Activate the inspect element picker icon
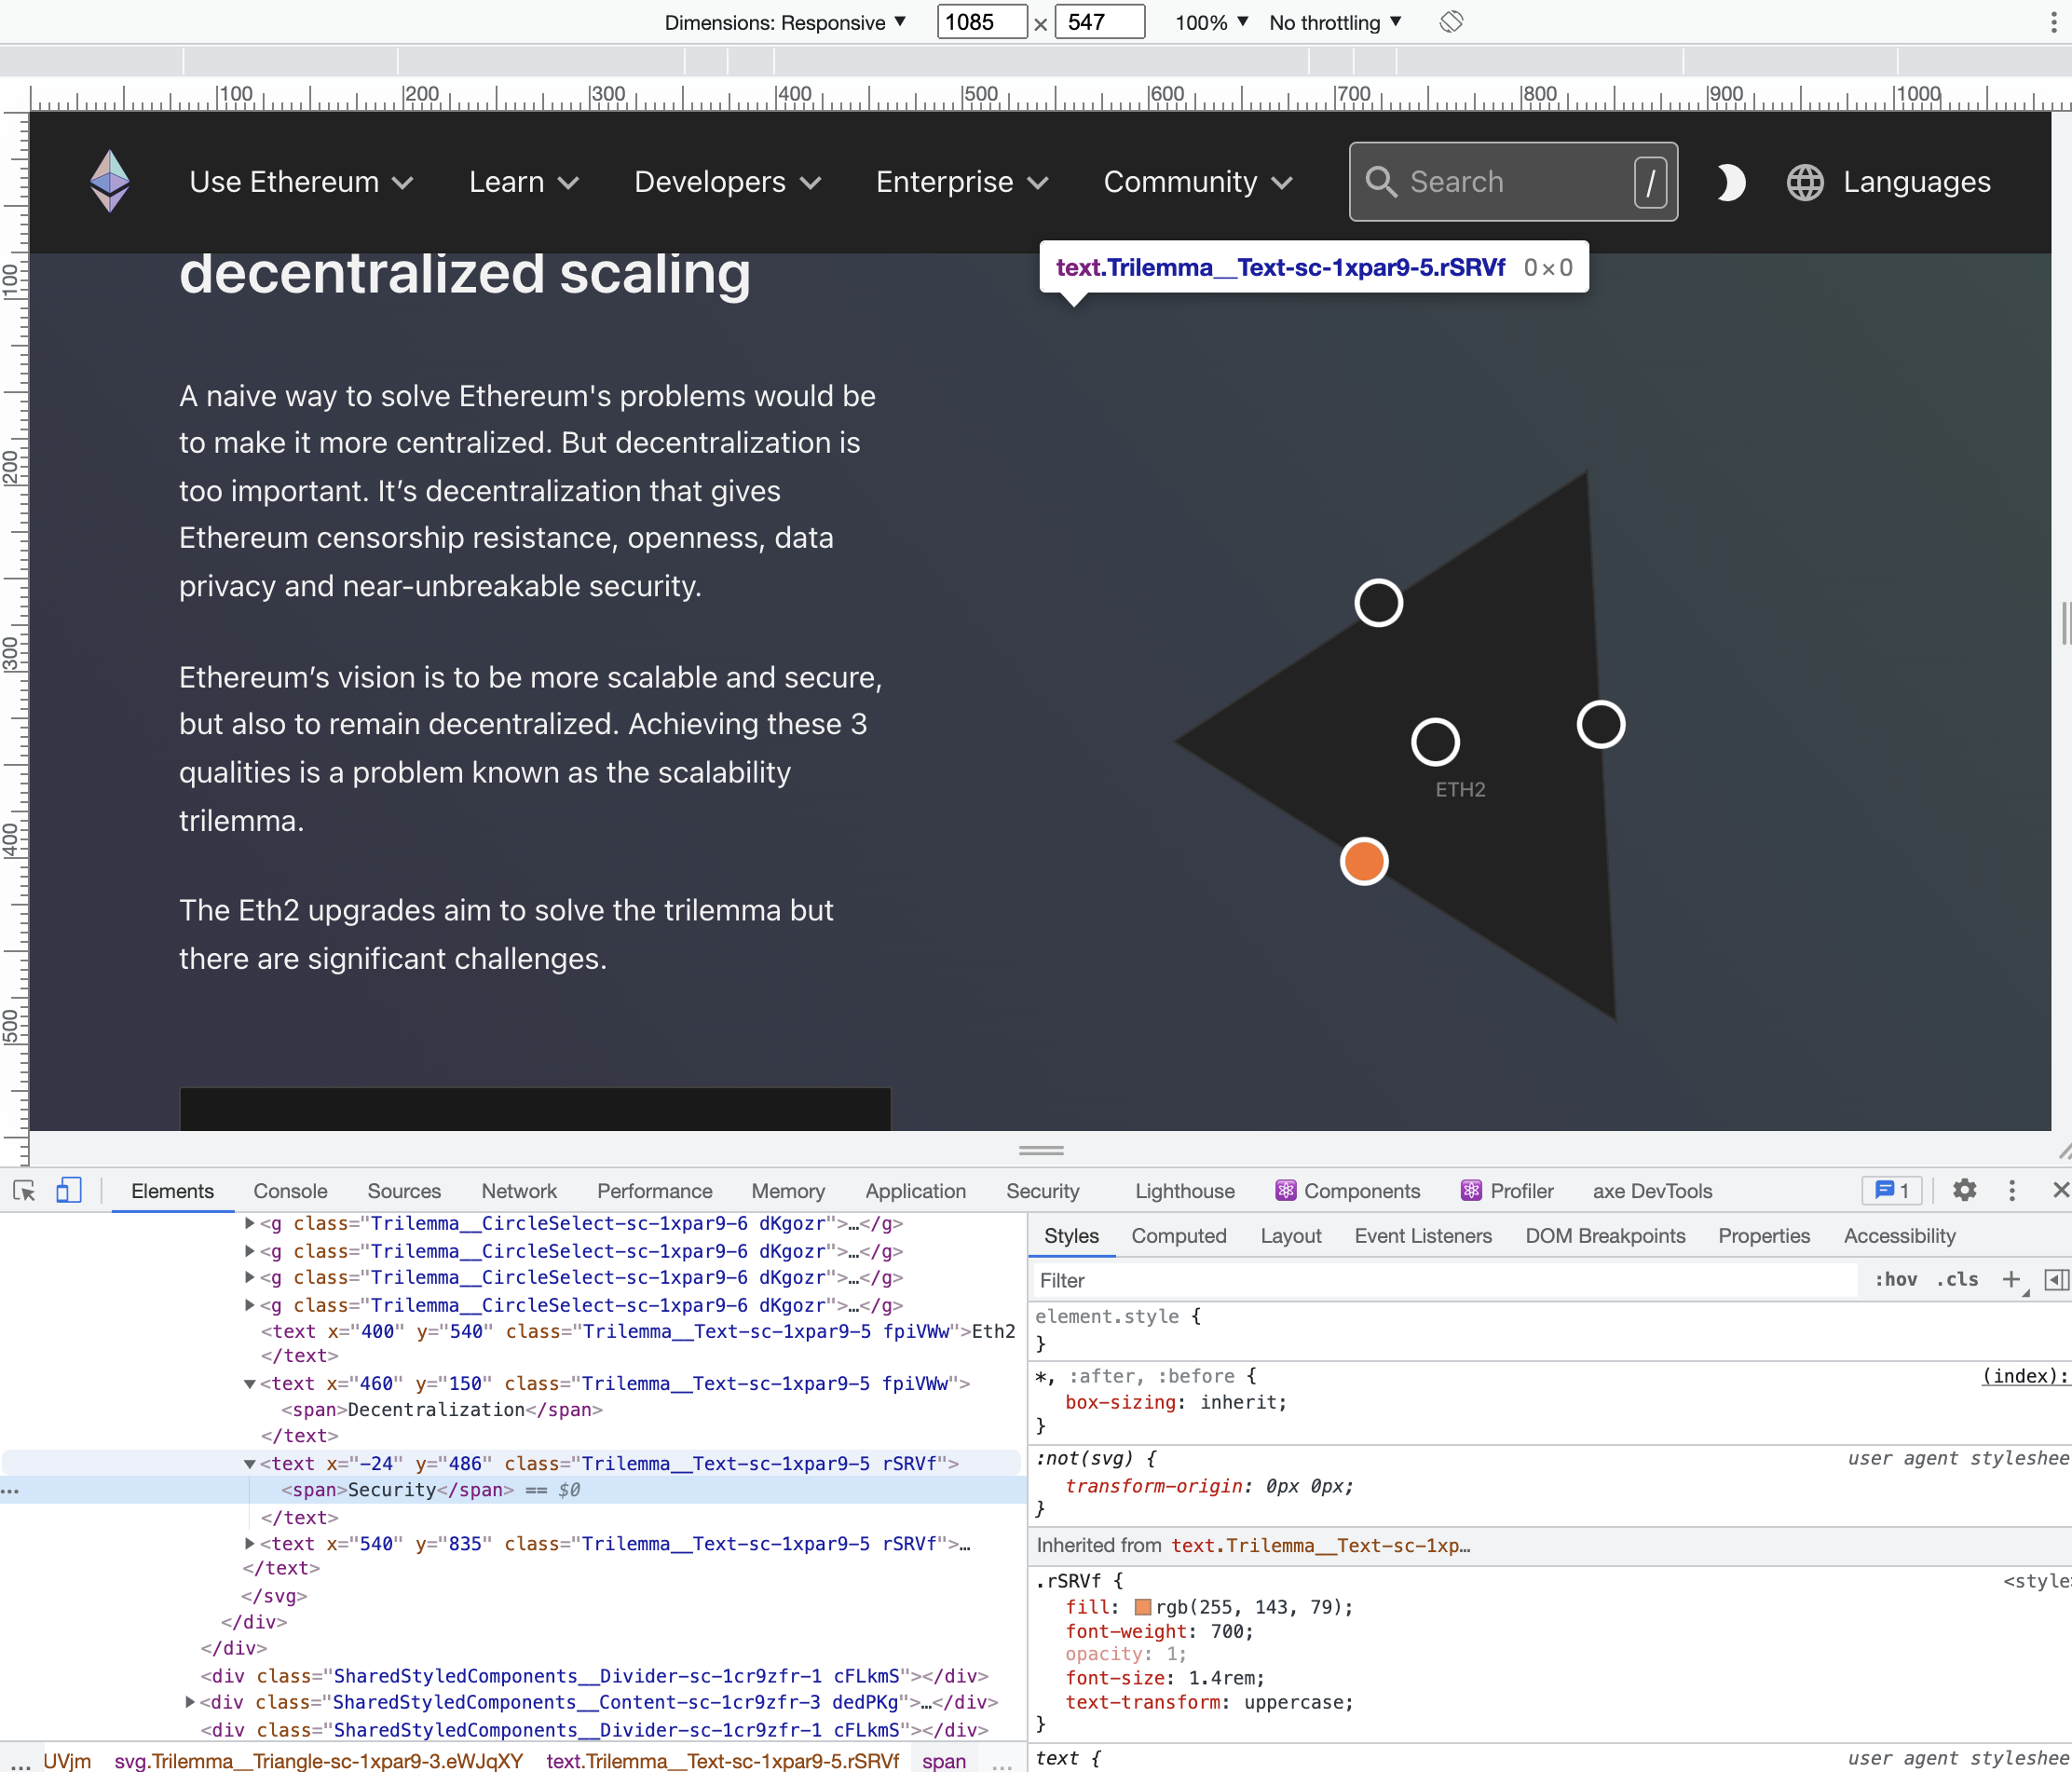Viewport: 2072px width, 1772px height. (x=24, y=1190)
